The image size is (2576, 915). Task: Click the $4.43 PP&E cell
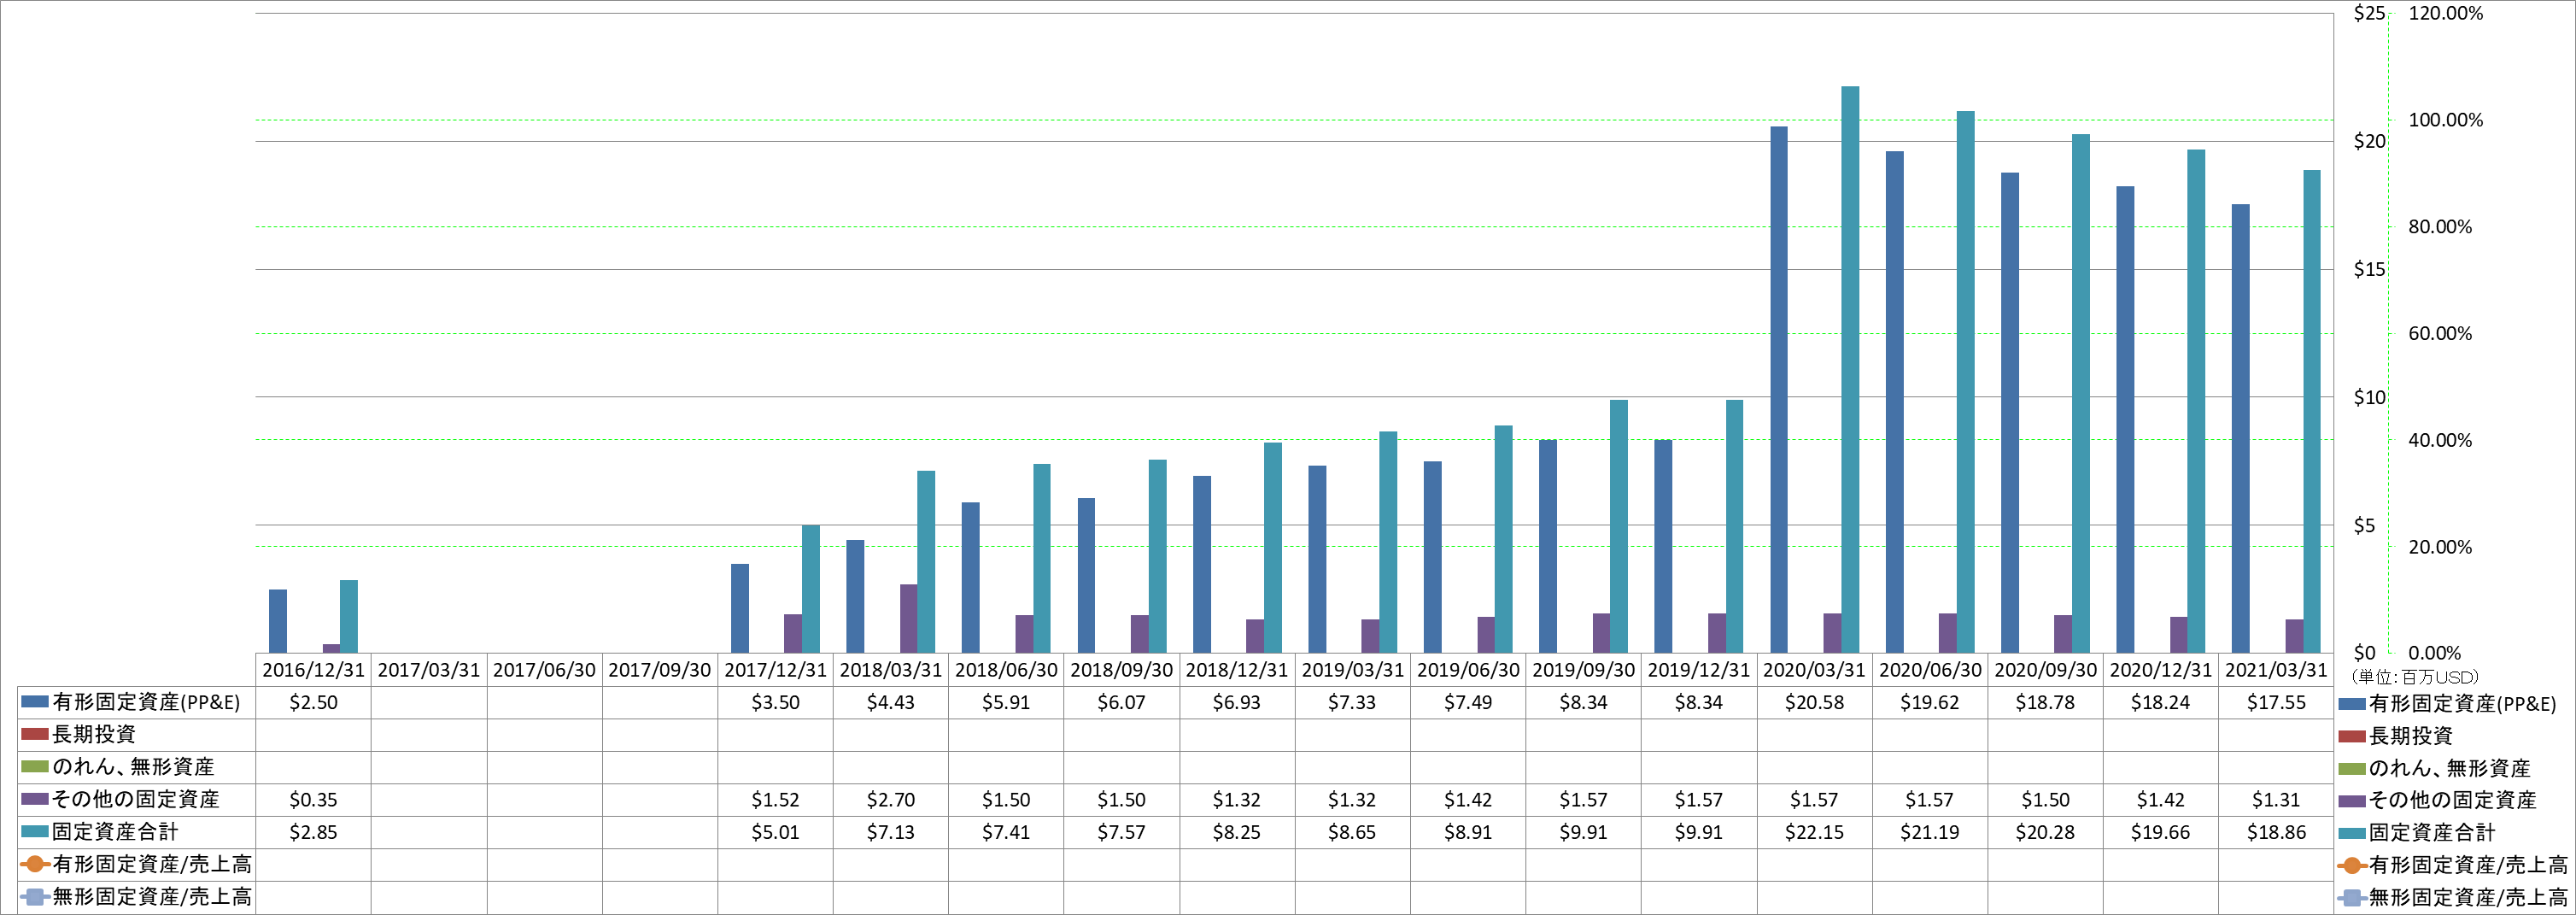891,703
